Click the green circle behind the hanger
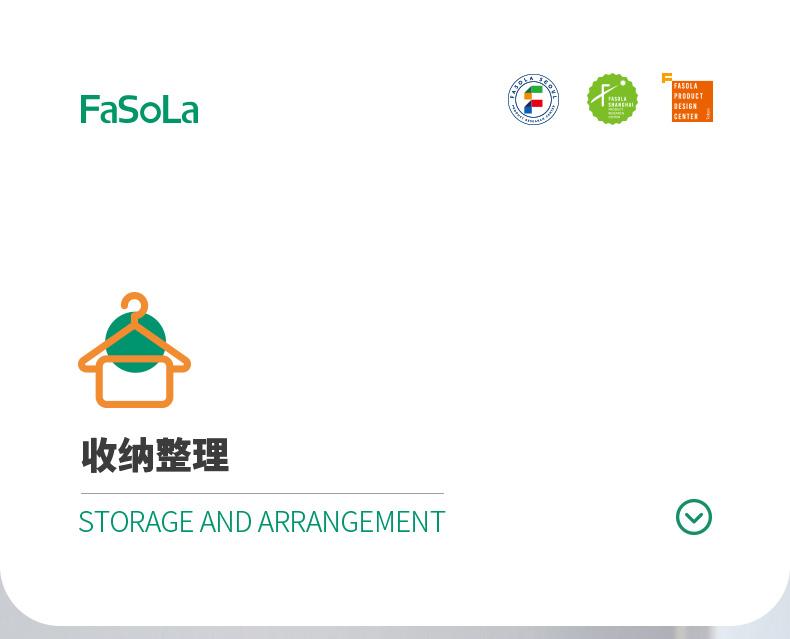Viewport: 790px width, 639px height. click(x=136, y=342)
